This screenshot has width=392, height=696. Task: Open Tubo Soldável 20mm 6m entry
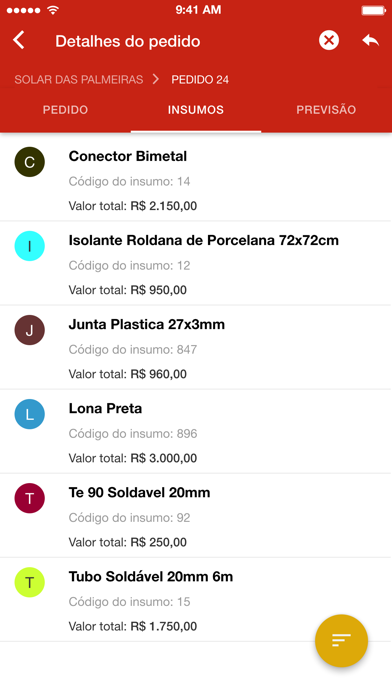(x=196, y=599)
